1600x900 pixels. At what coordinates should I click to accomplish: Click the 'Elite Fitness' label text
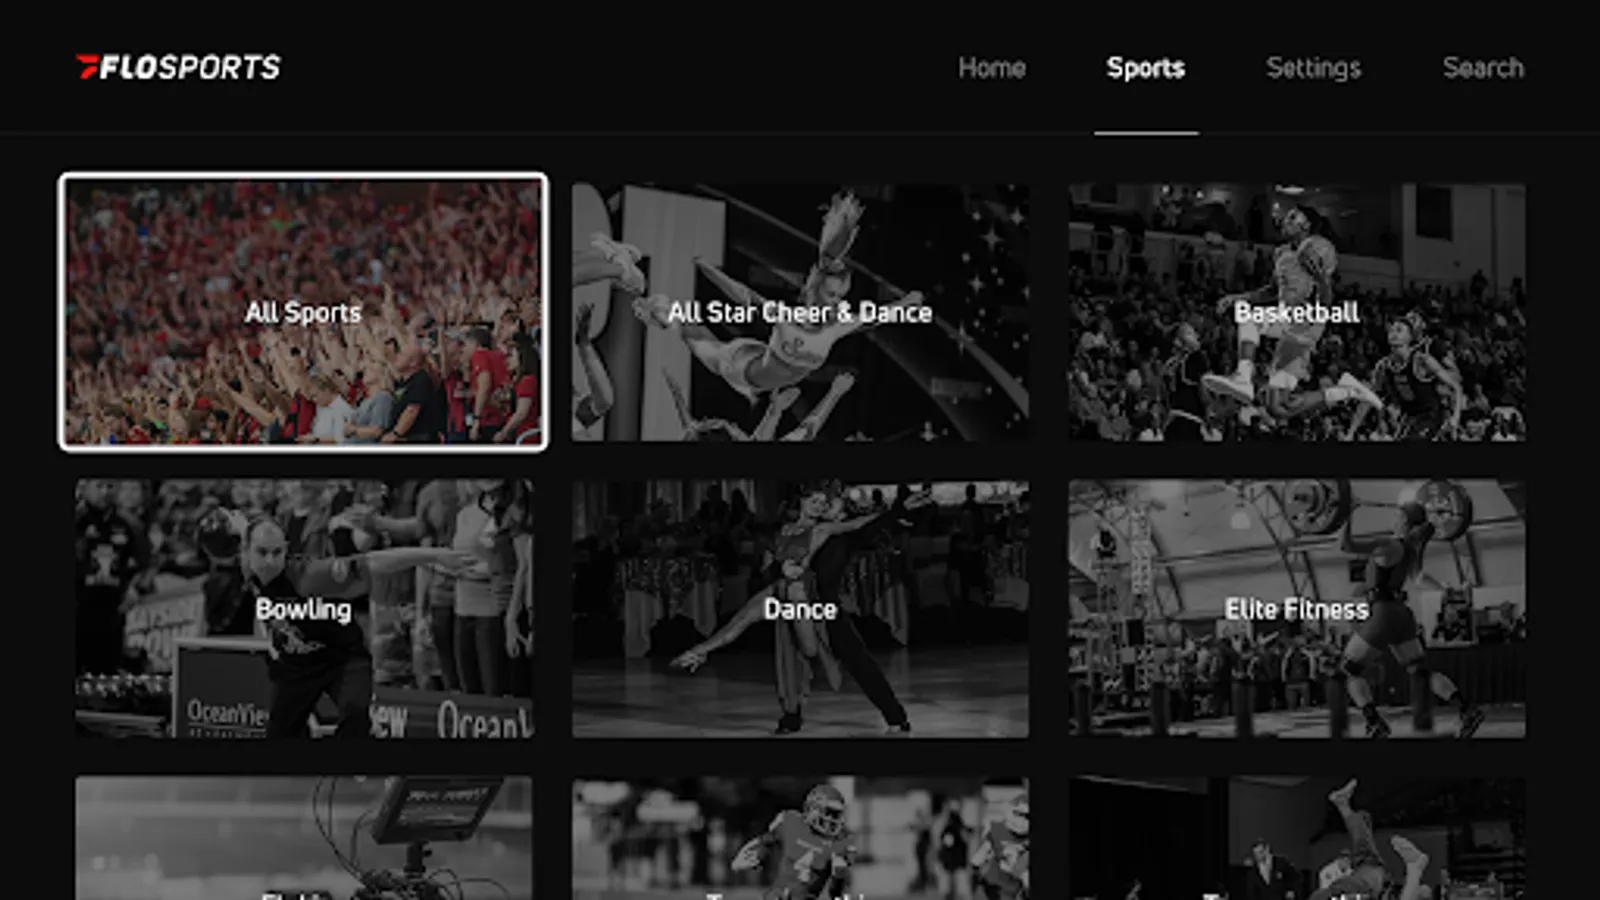pyautogui.click(x=1297, y=609)
